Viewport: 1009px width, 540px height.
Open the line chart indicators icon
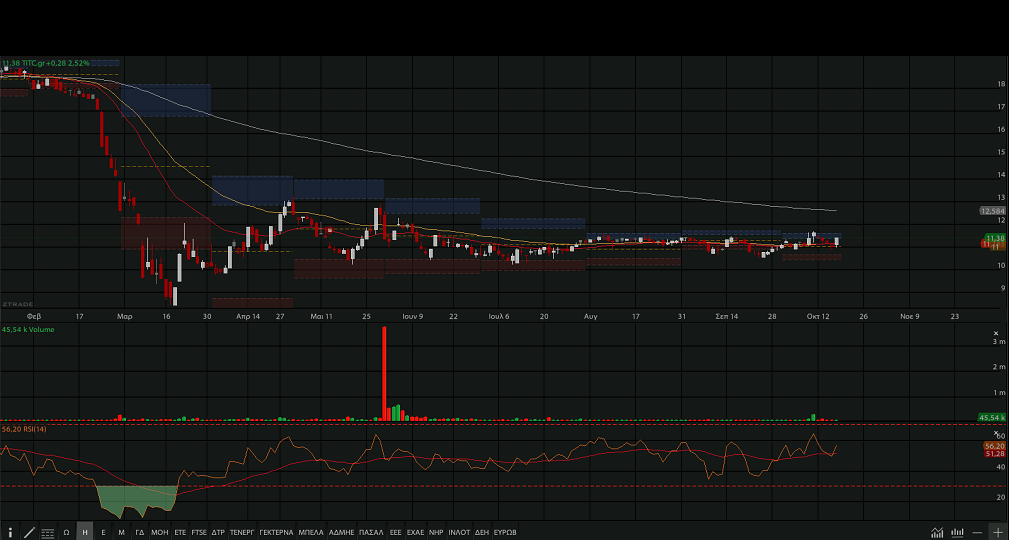pyautogui.click(x=937, y=532)
